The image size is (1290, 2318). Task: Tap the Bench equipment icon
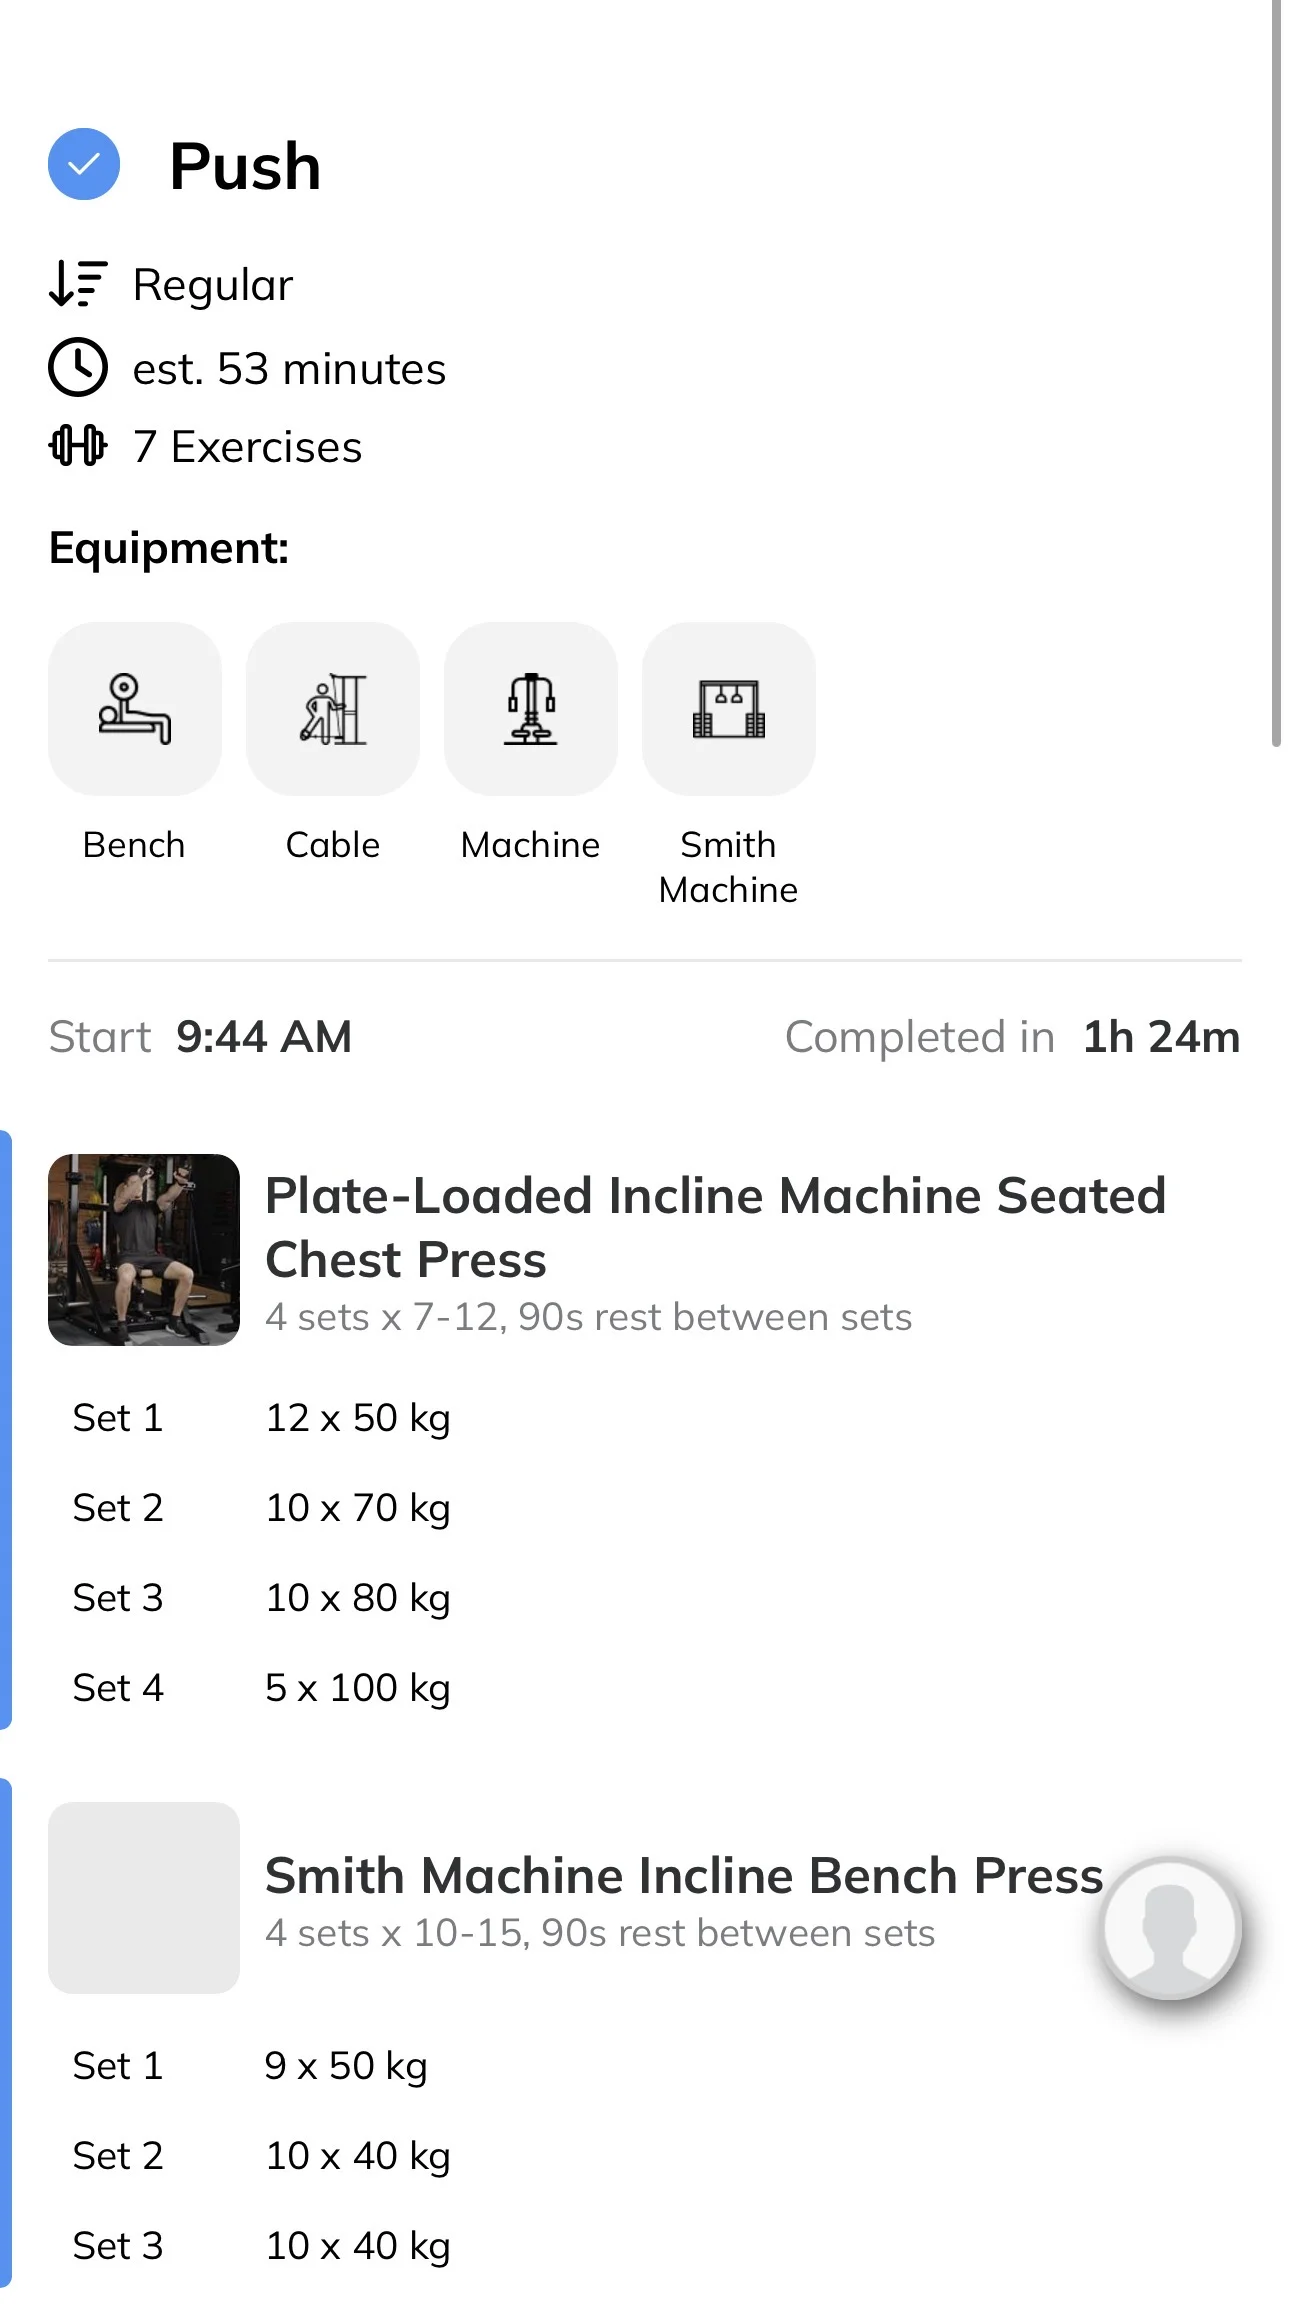(135, 709)
